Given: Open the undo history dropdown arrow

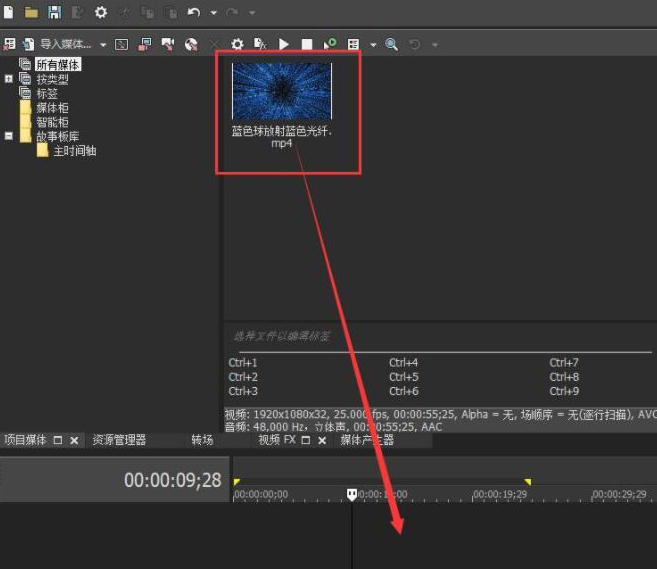Looking at the screenshot, I should pos(213,13).
